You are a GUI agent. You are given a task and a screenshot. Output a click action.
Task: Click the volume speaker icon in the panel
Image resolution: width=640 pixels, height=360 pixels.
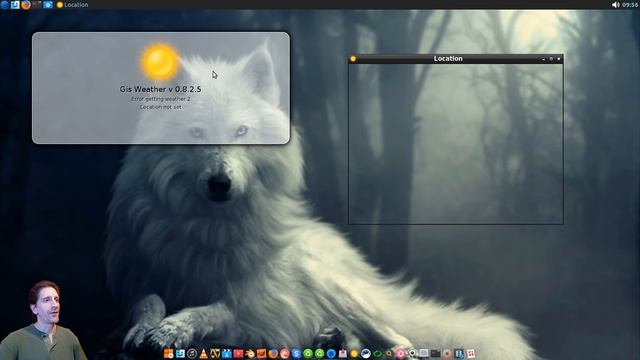[x=616, y=4]
